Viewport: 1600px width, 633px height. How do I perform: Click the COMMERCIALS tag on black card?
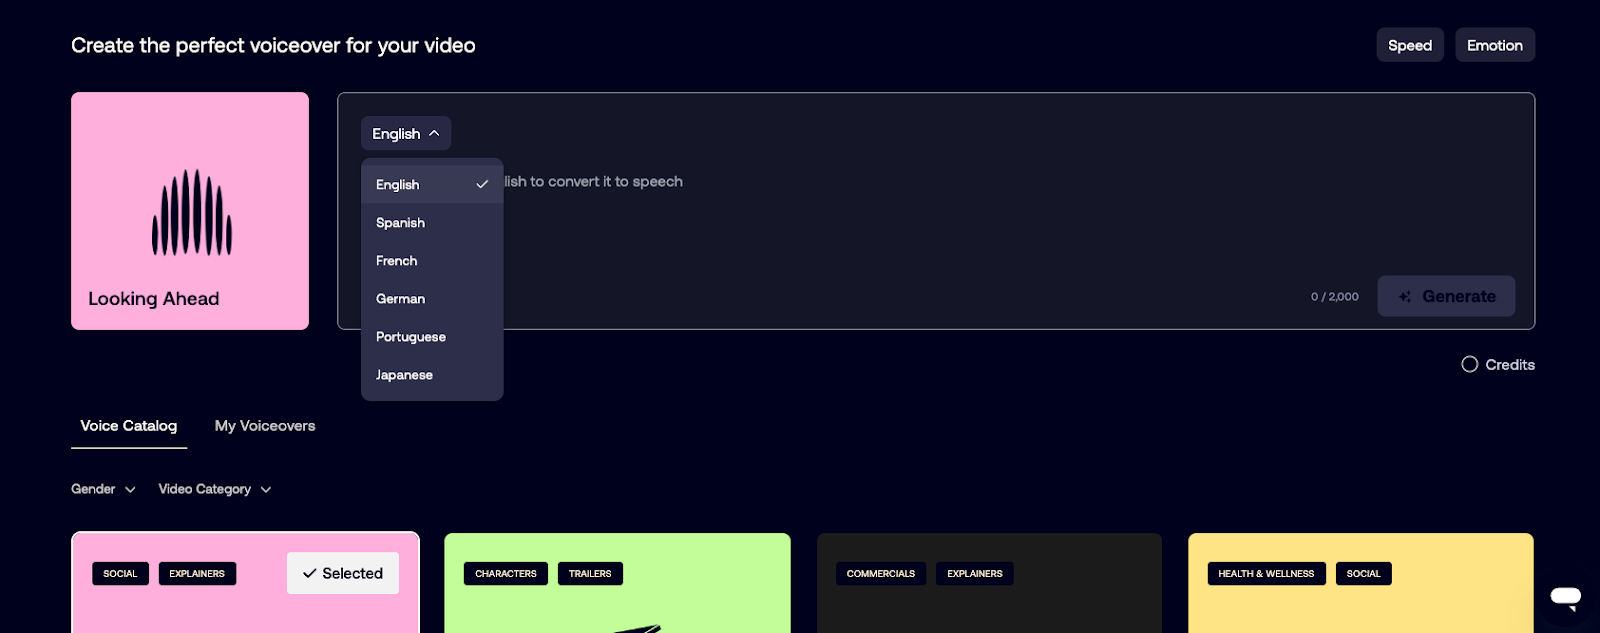click(x=881, y=574)
